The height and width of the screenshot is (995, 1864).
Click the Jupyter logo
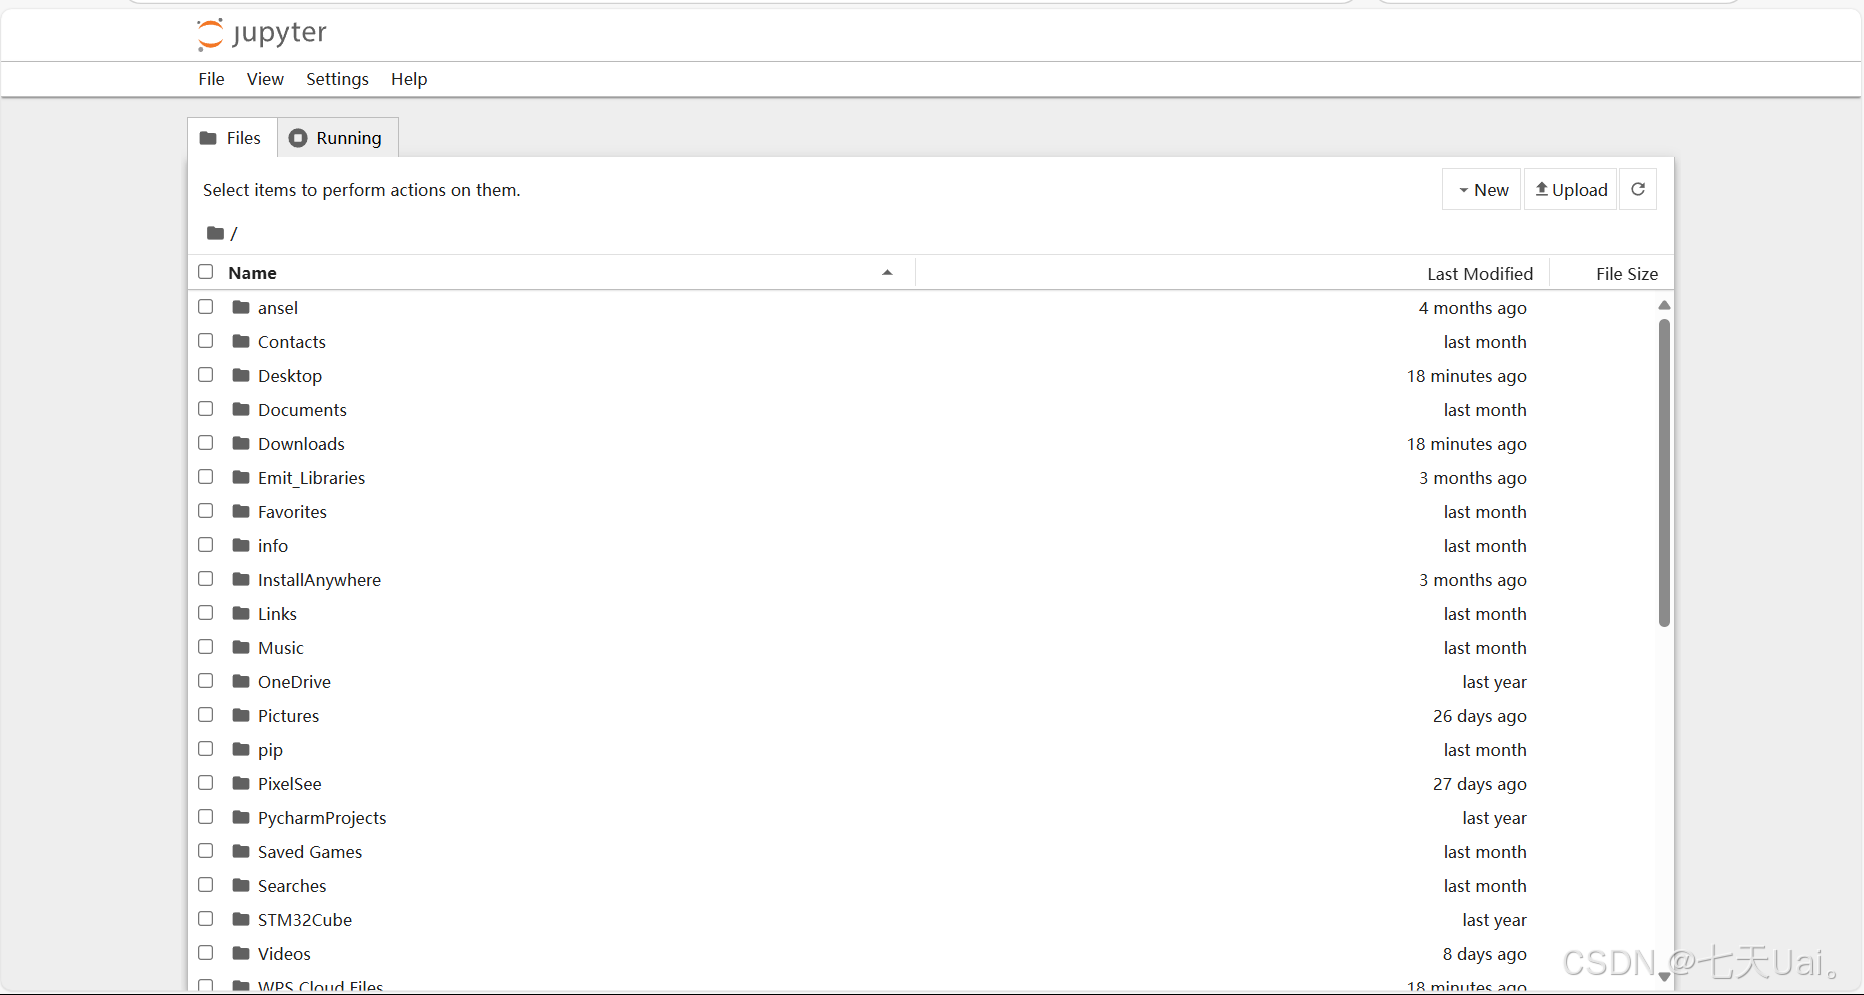(x=262, y=34)
